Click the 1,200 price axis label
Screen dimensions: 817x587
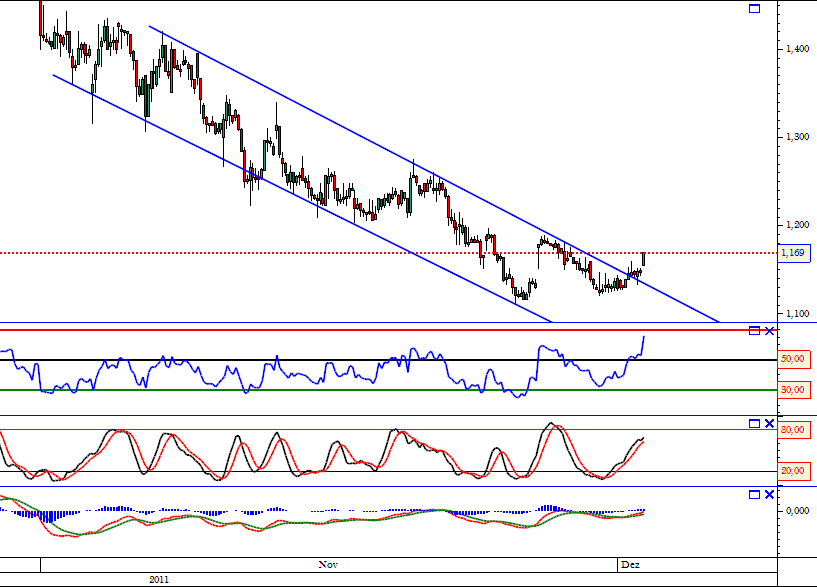click(798, 225)
